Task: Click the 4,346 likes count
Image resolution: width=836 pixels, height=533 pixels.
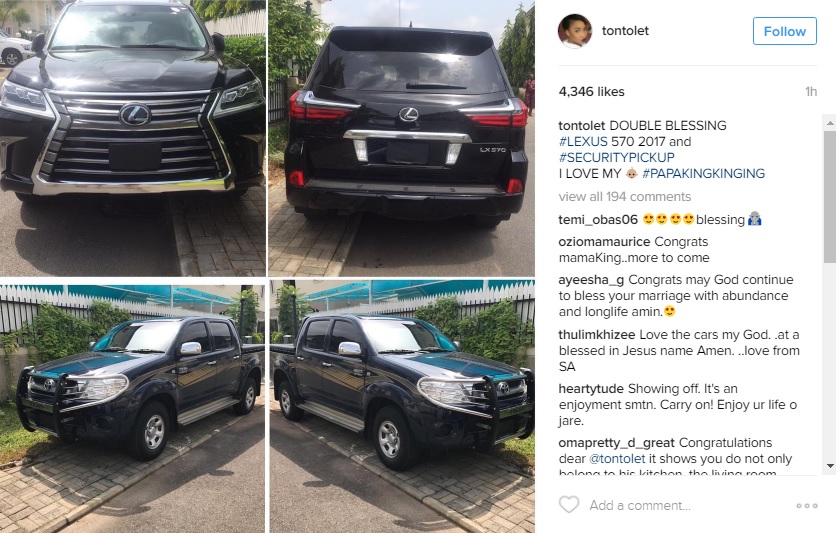Action: (x=591, y=92)
